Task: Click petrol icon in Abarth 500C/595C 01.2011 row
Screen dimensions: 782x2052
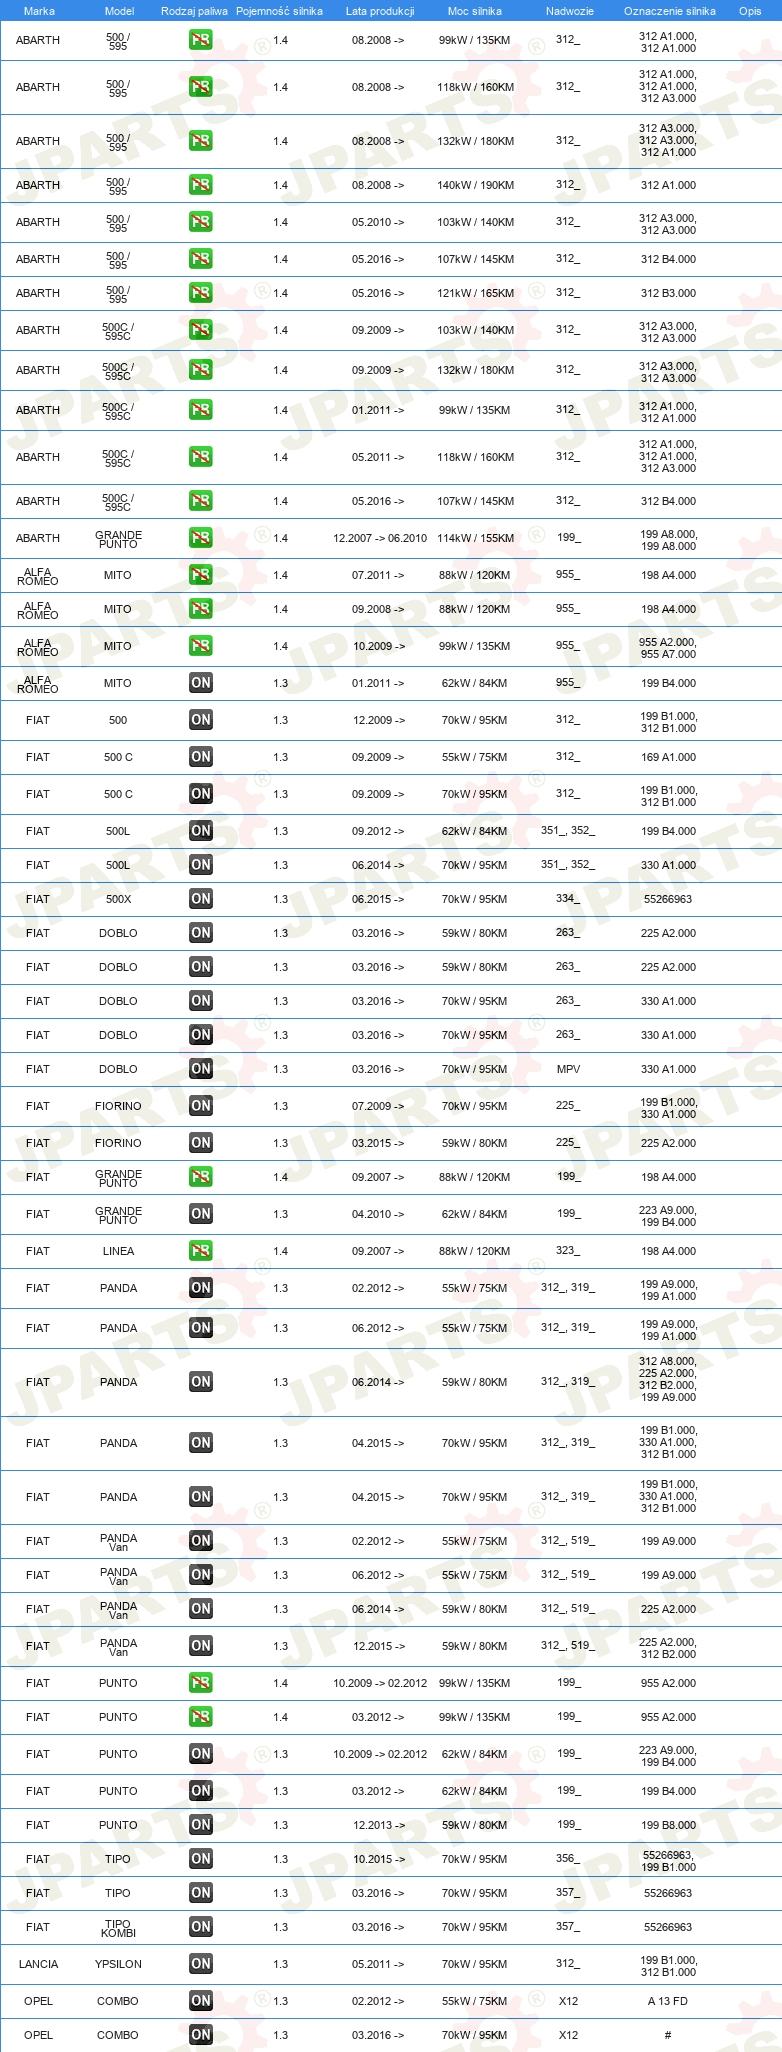Action: 200,410
